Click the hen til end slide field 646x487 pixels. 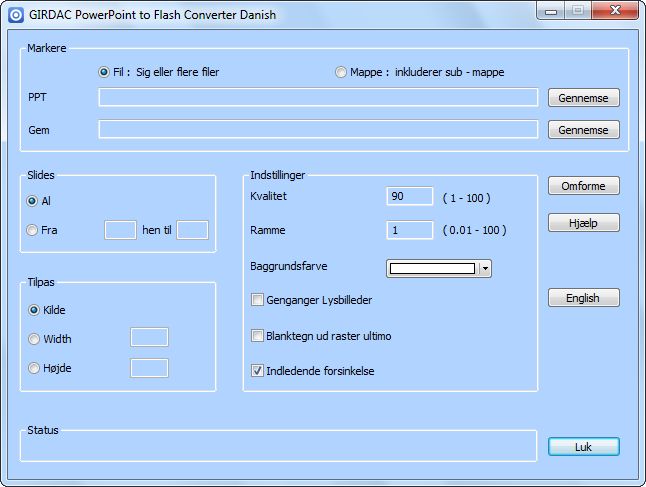pyautogui.click(x=192, y=230)
